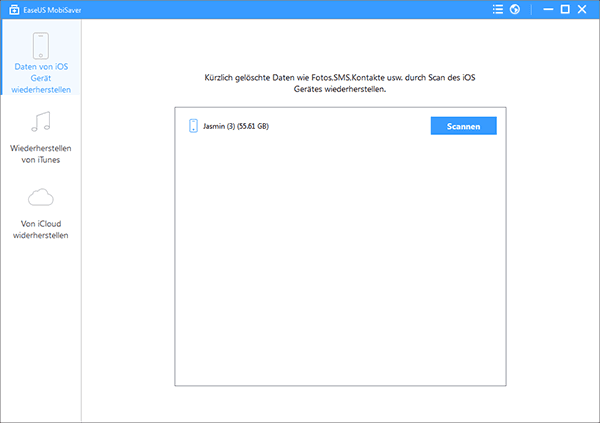600x423 pixels.
Task: Click the 'EaseUS MobiSaver' title text
Action: 52,10
